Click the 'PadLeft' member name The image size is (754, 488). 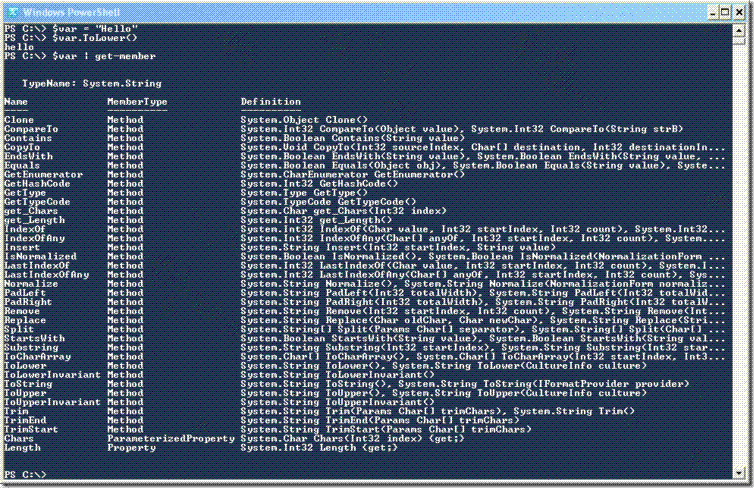(25, 293)
